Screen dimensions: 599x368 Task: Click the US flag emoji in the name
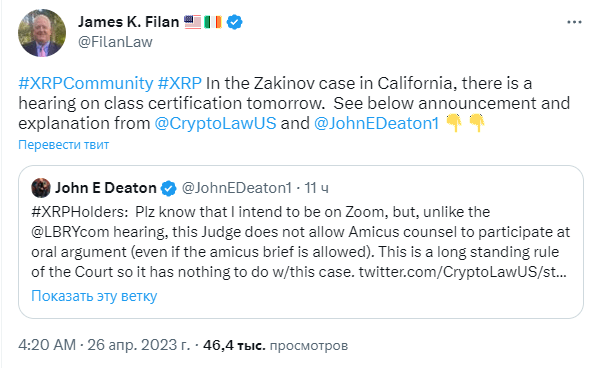point(193,22)
